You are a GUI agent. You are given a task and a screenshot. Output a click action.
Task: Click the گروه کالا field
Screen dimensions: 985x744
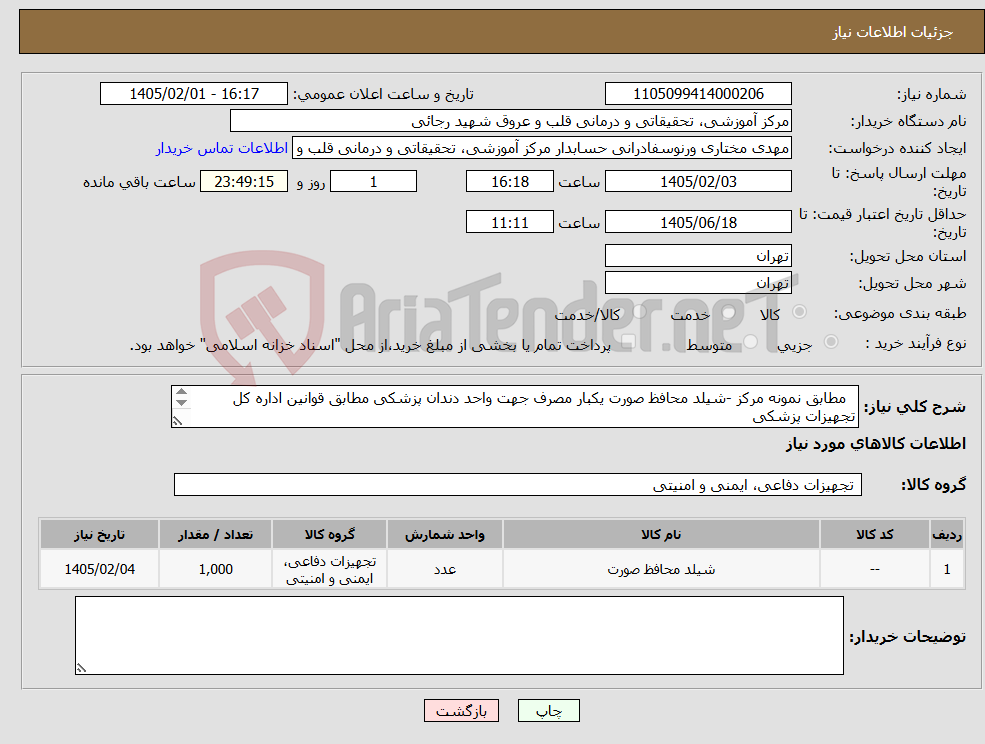point(518,484)
